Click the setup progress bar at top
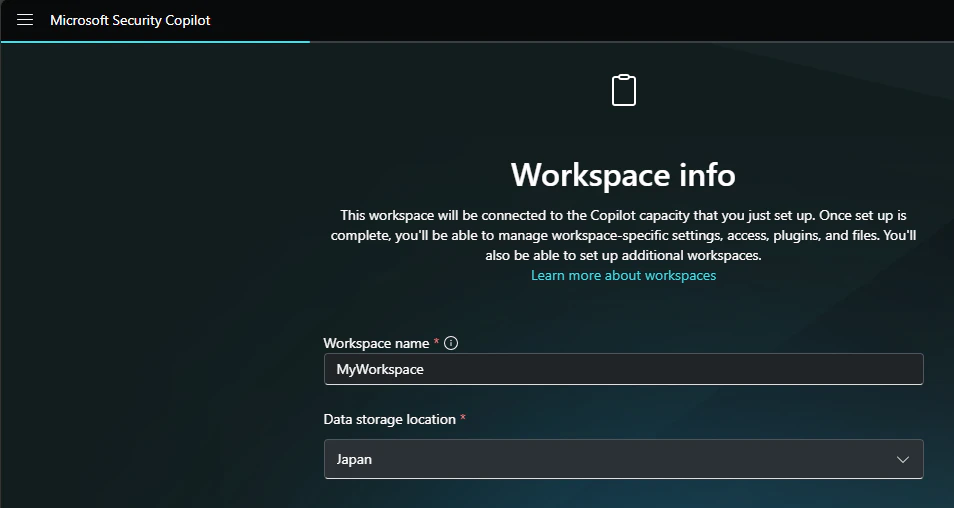This screenshot has width=954, height=508. 477,41
